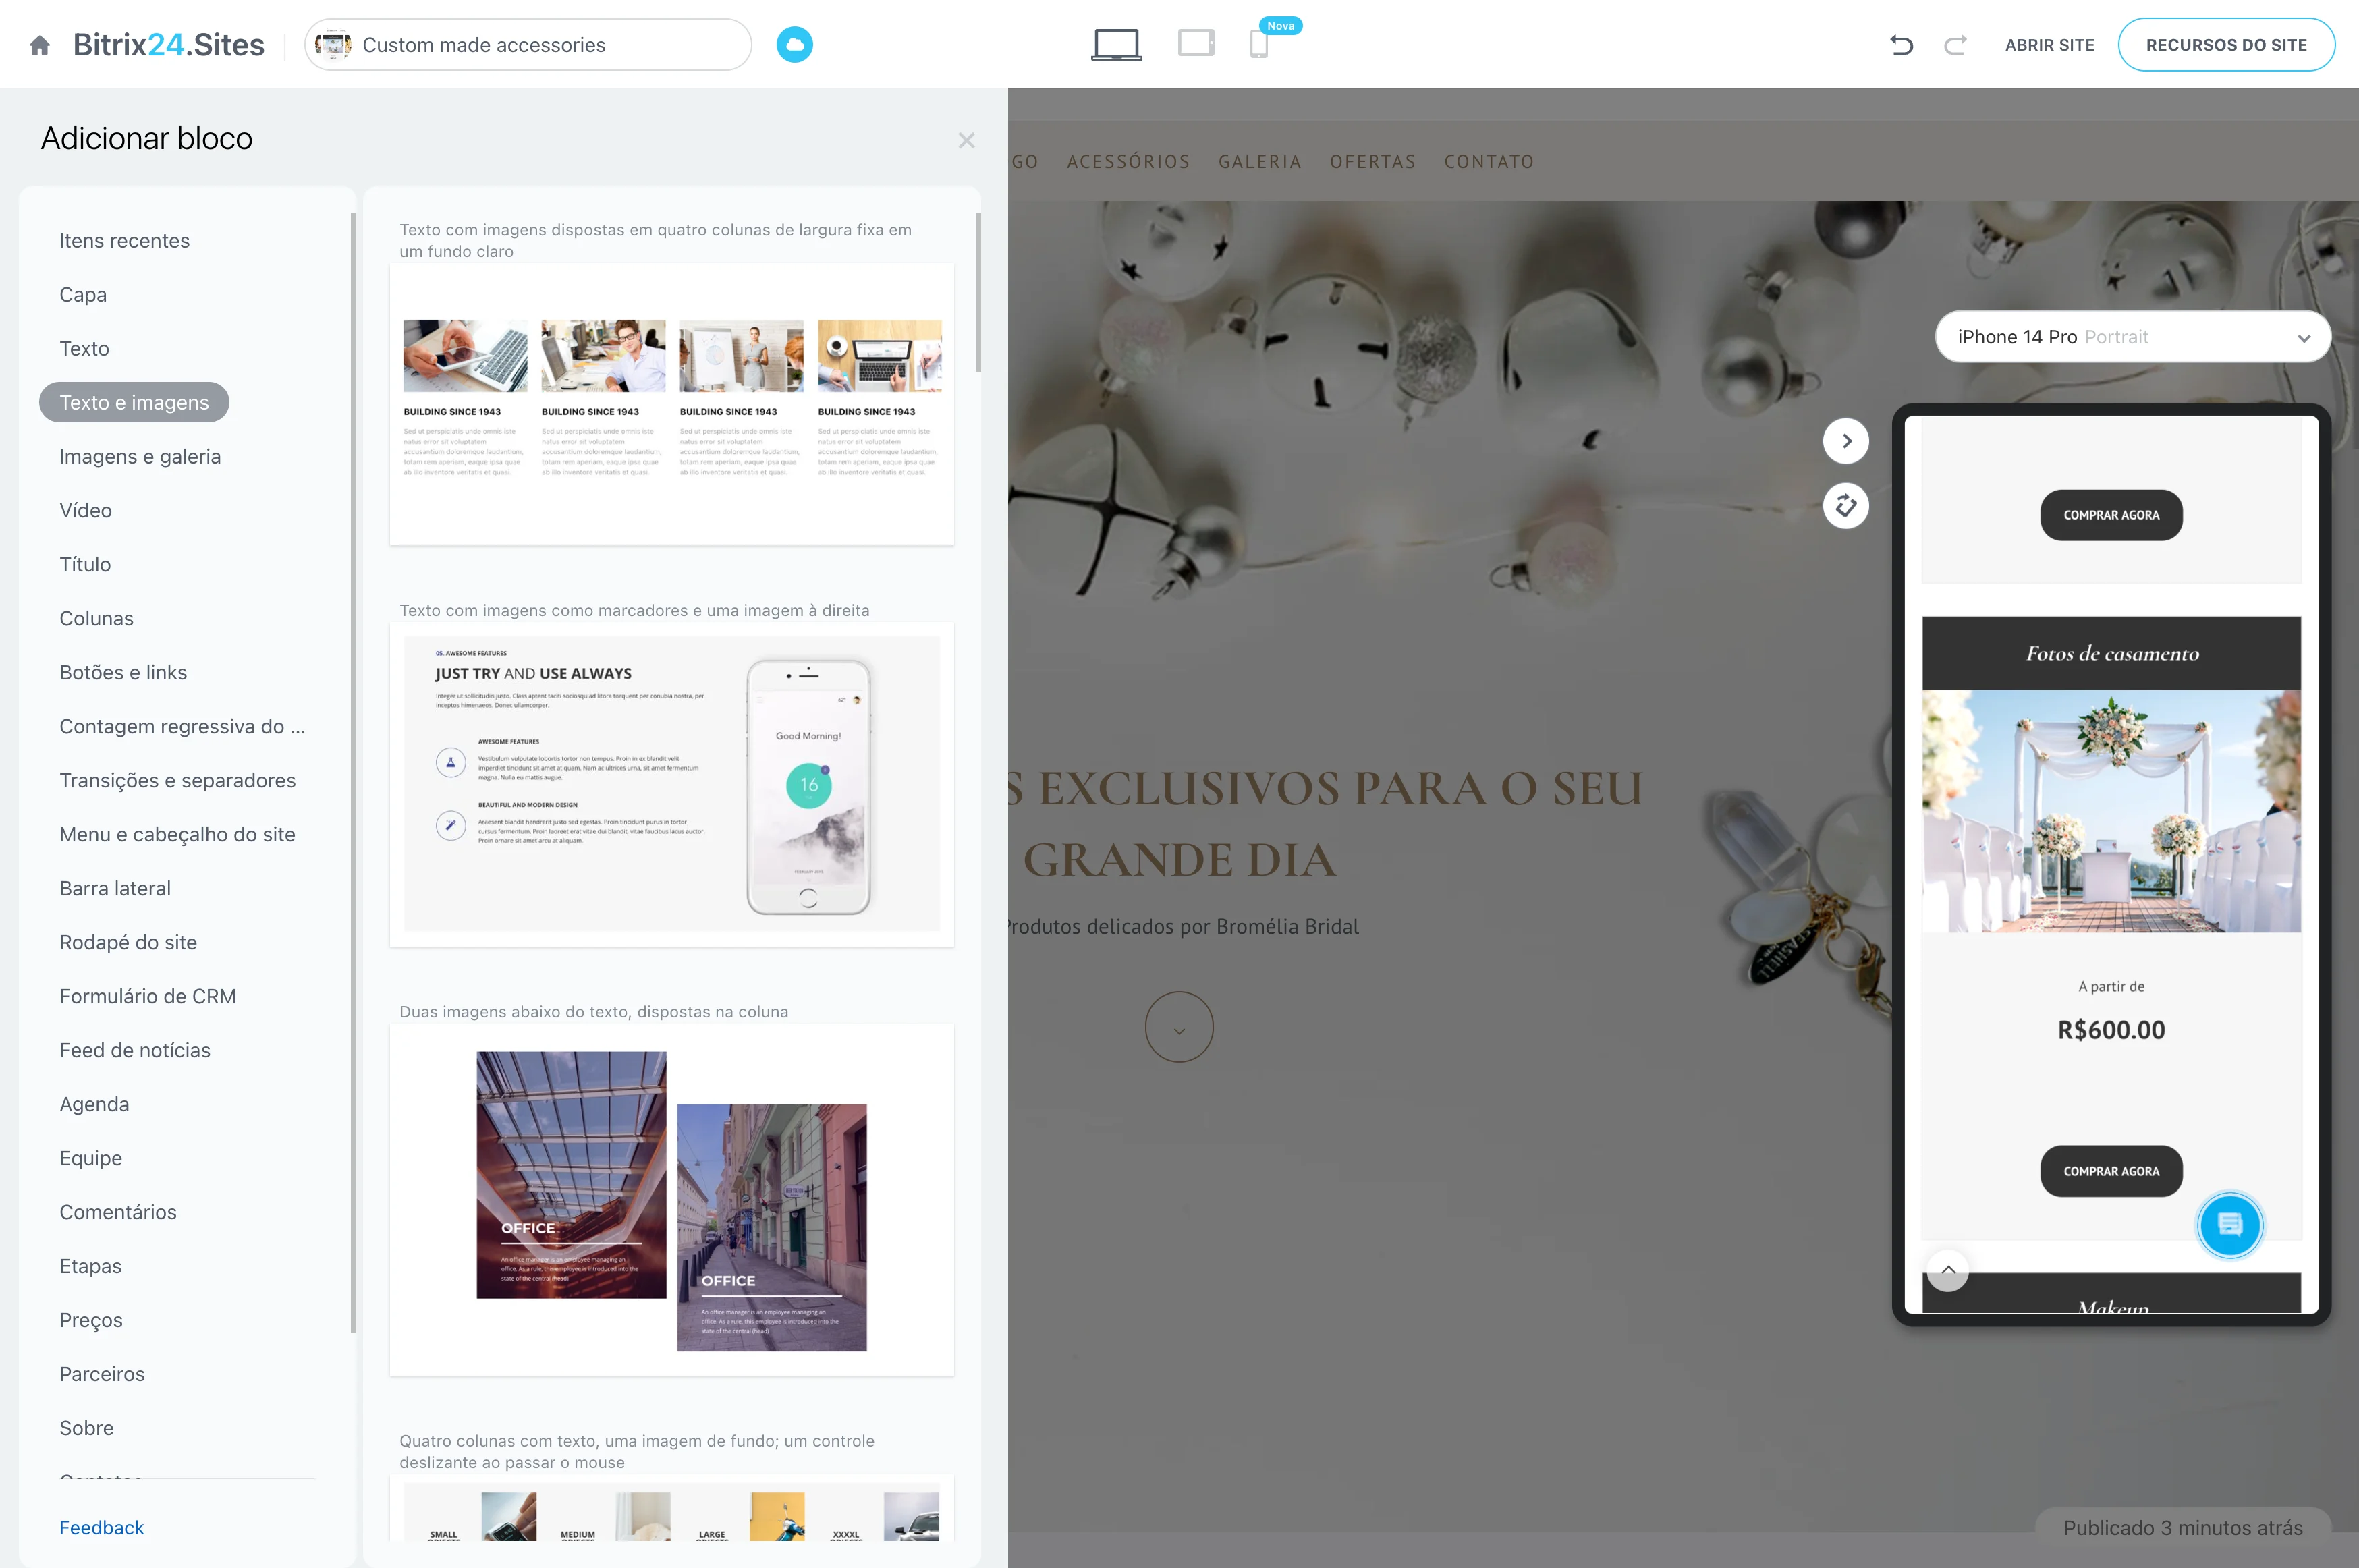Select the Capa block category
Screen dimensions: 2359x1568
click(x=83, y=295)
